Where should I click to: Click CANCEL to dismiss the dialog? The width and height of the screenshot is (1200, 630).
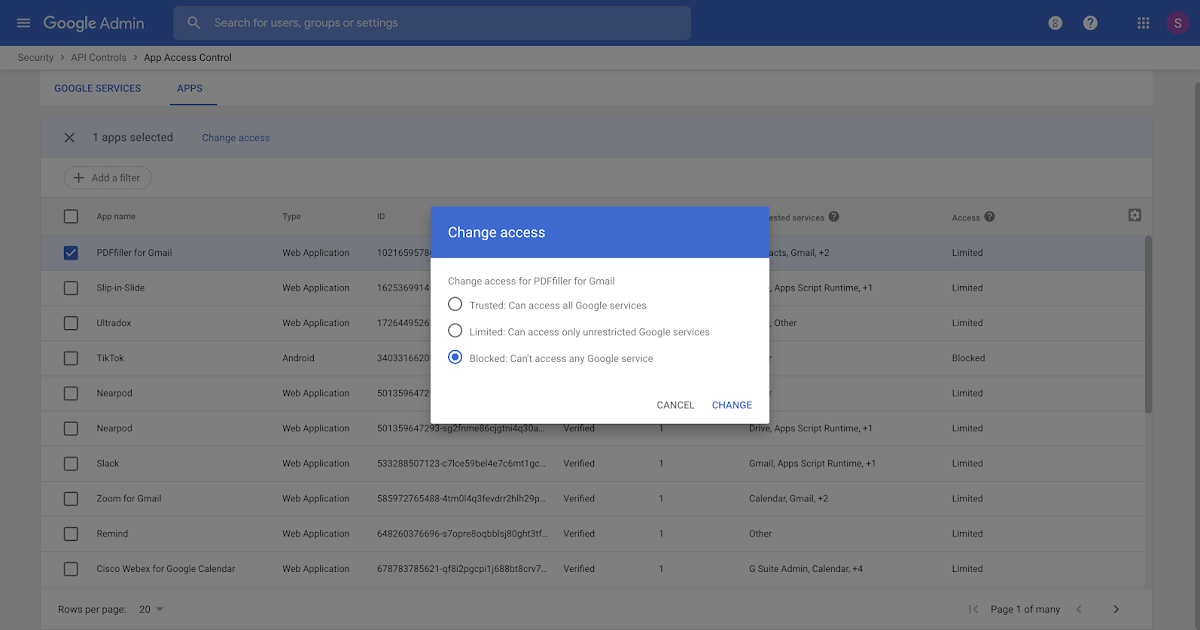pyautogui.click(x=675, y=405)
